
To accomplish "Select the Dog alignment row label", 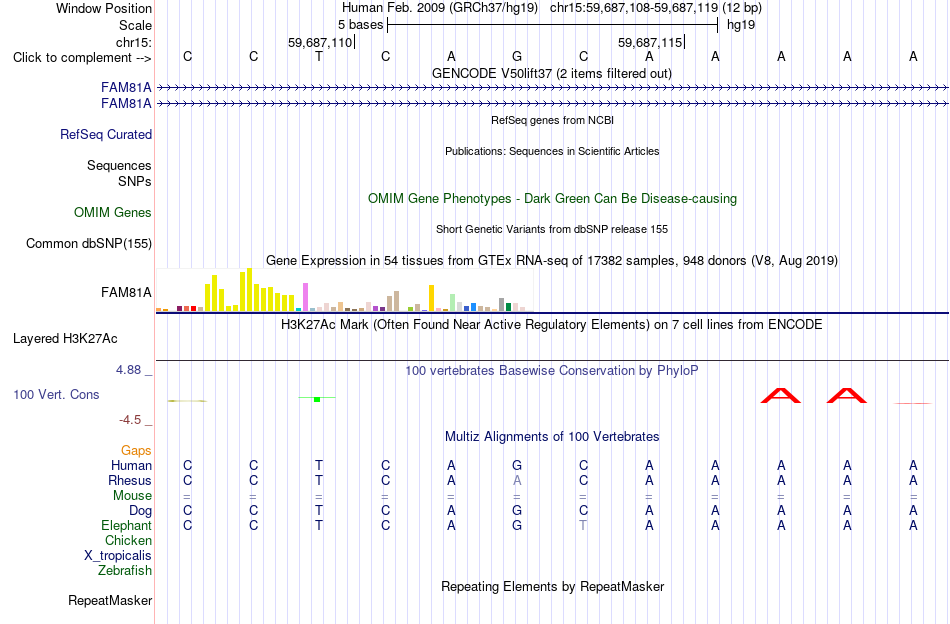I will tap(140, 511).
